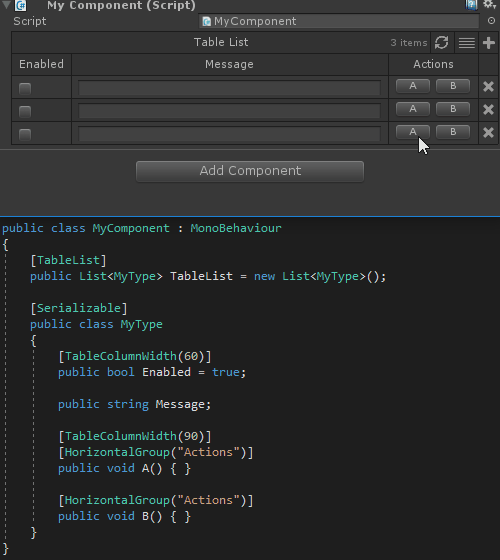Collapse the My Component foldout triangle
The image size is (500, 560).
click(x=6, y=5)
